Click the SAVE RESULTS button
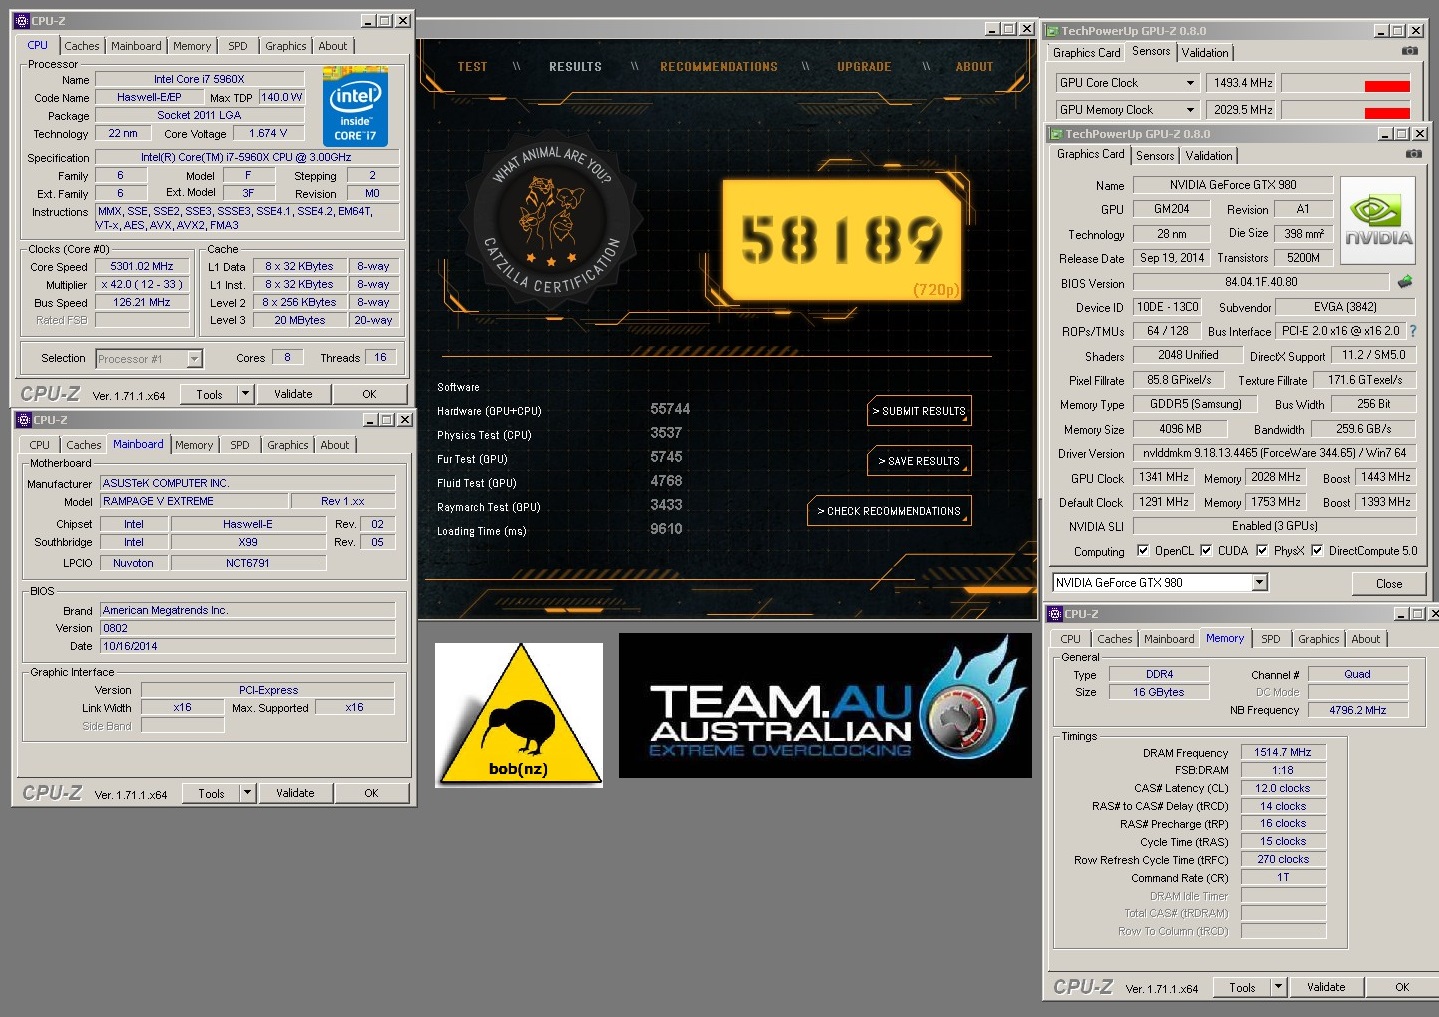 tap(919, 461)
